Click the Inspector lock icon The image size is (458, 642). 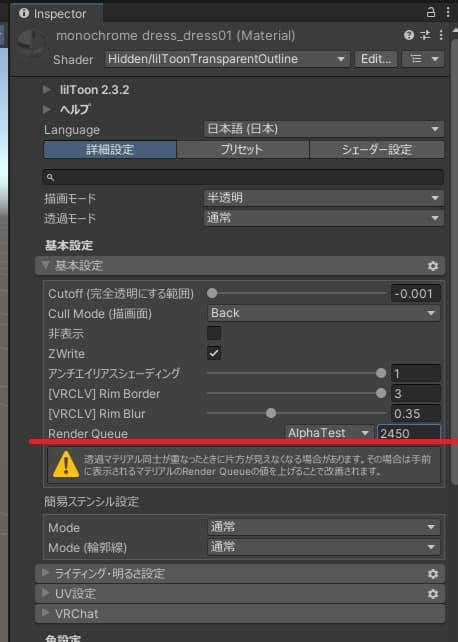pos(431,12)
